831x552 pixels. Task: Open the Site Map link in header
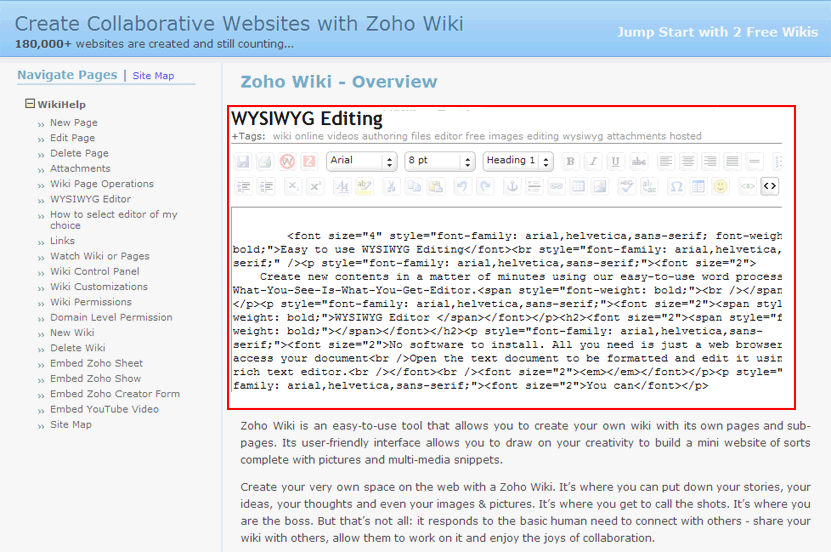(x=153, y=76)
